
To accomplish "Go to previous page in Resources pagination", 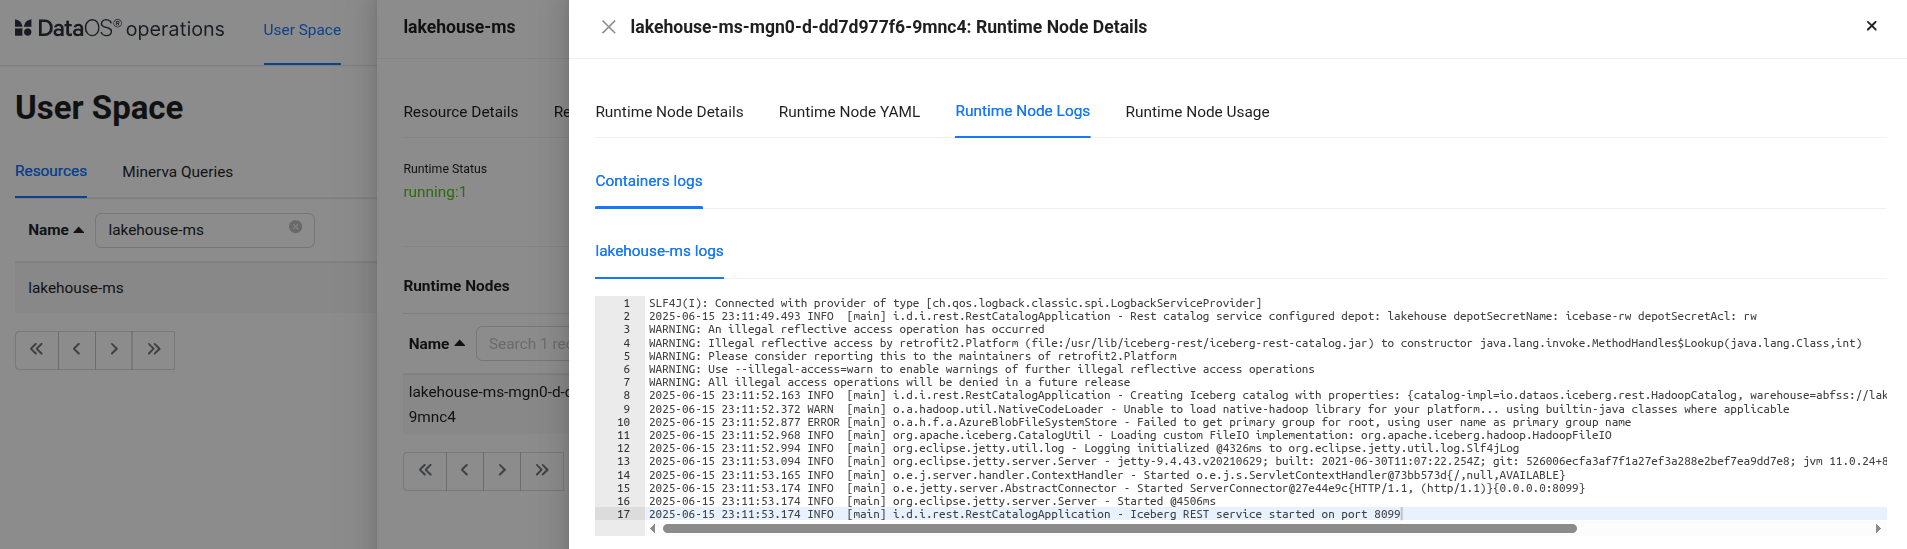I will point(76,350).
